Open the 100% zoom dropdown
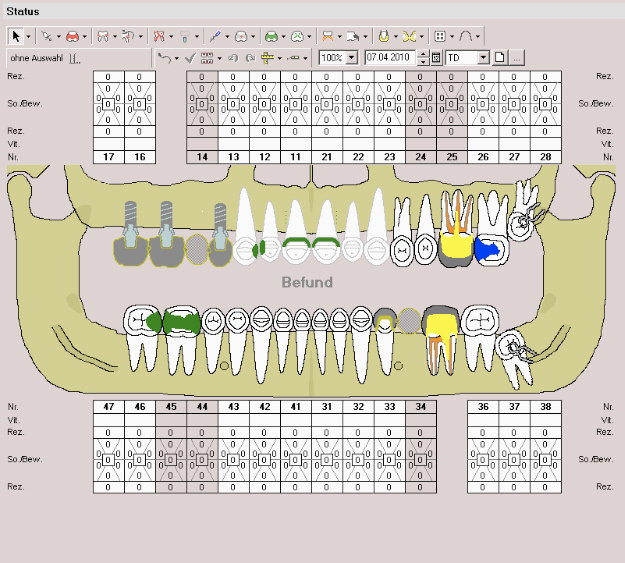The width and height of the screenshot is (625, 563). tap(351, 58)
